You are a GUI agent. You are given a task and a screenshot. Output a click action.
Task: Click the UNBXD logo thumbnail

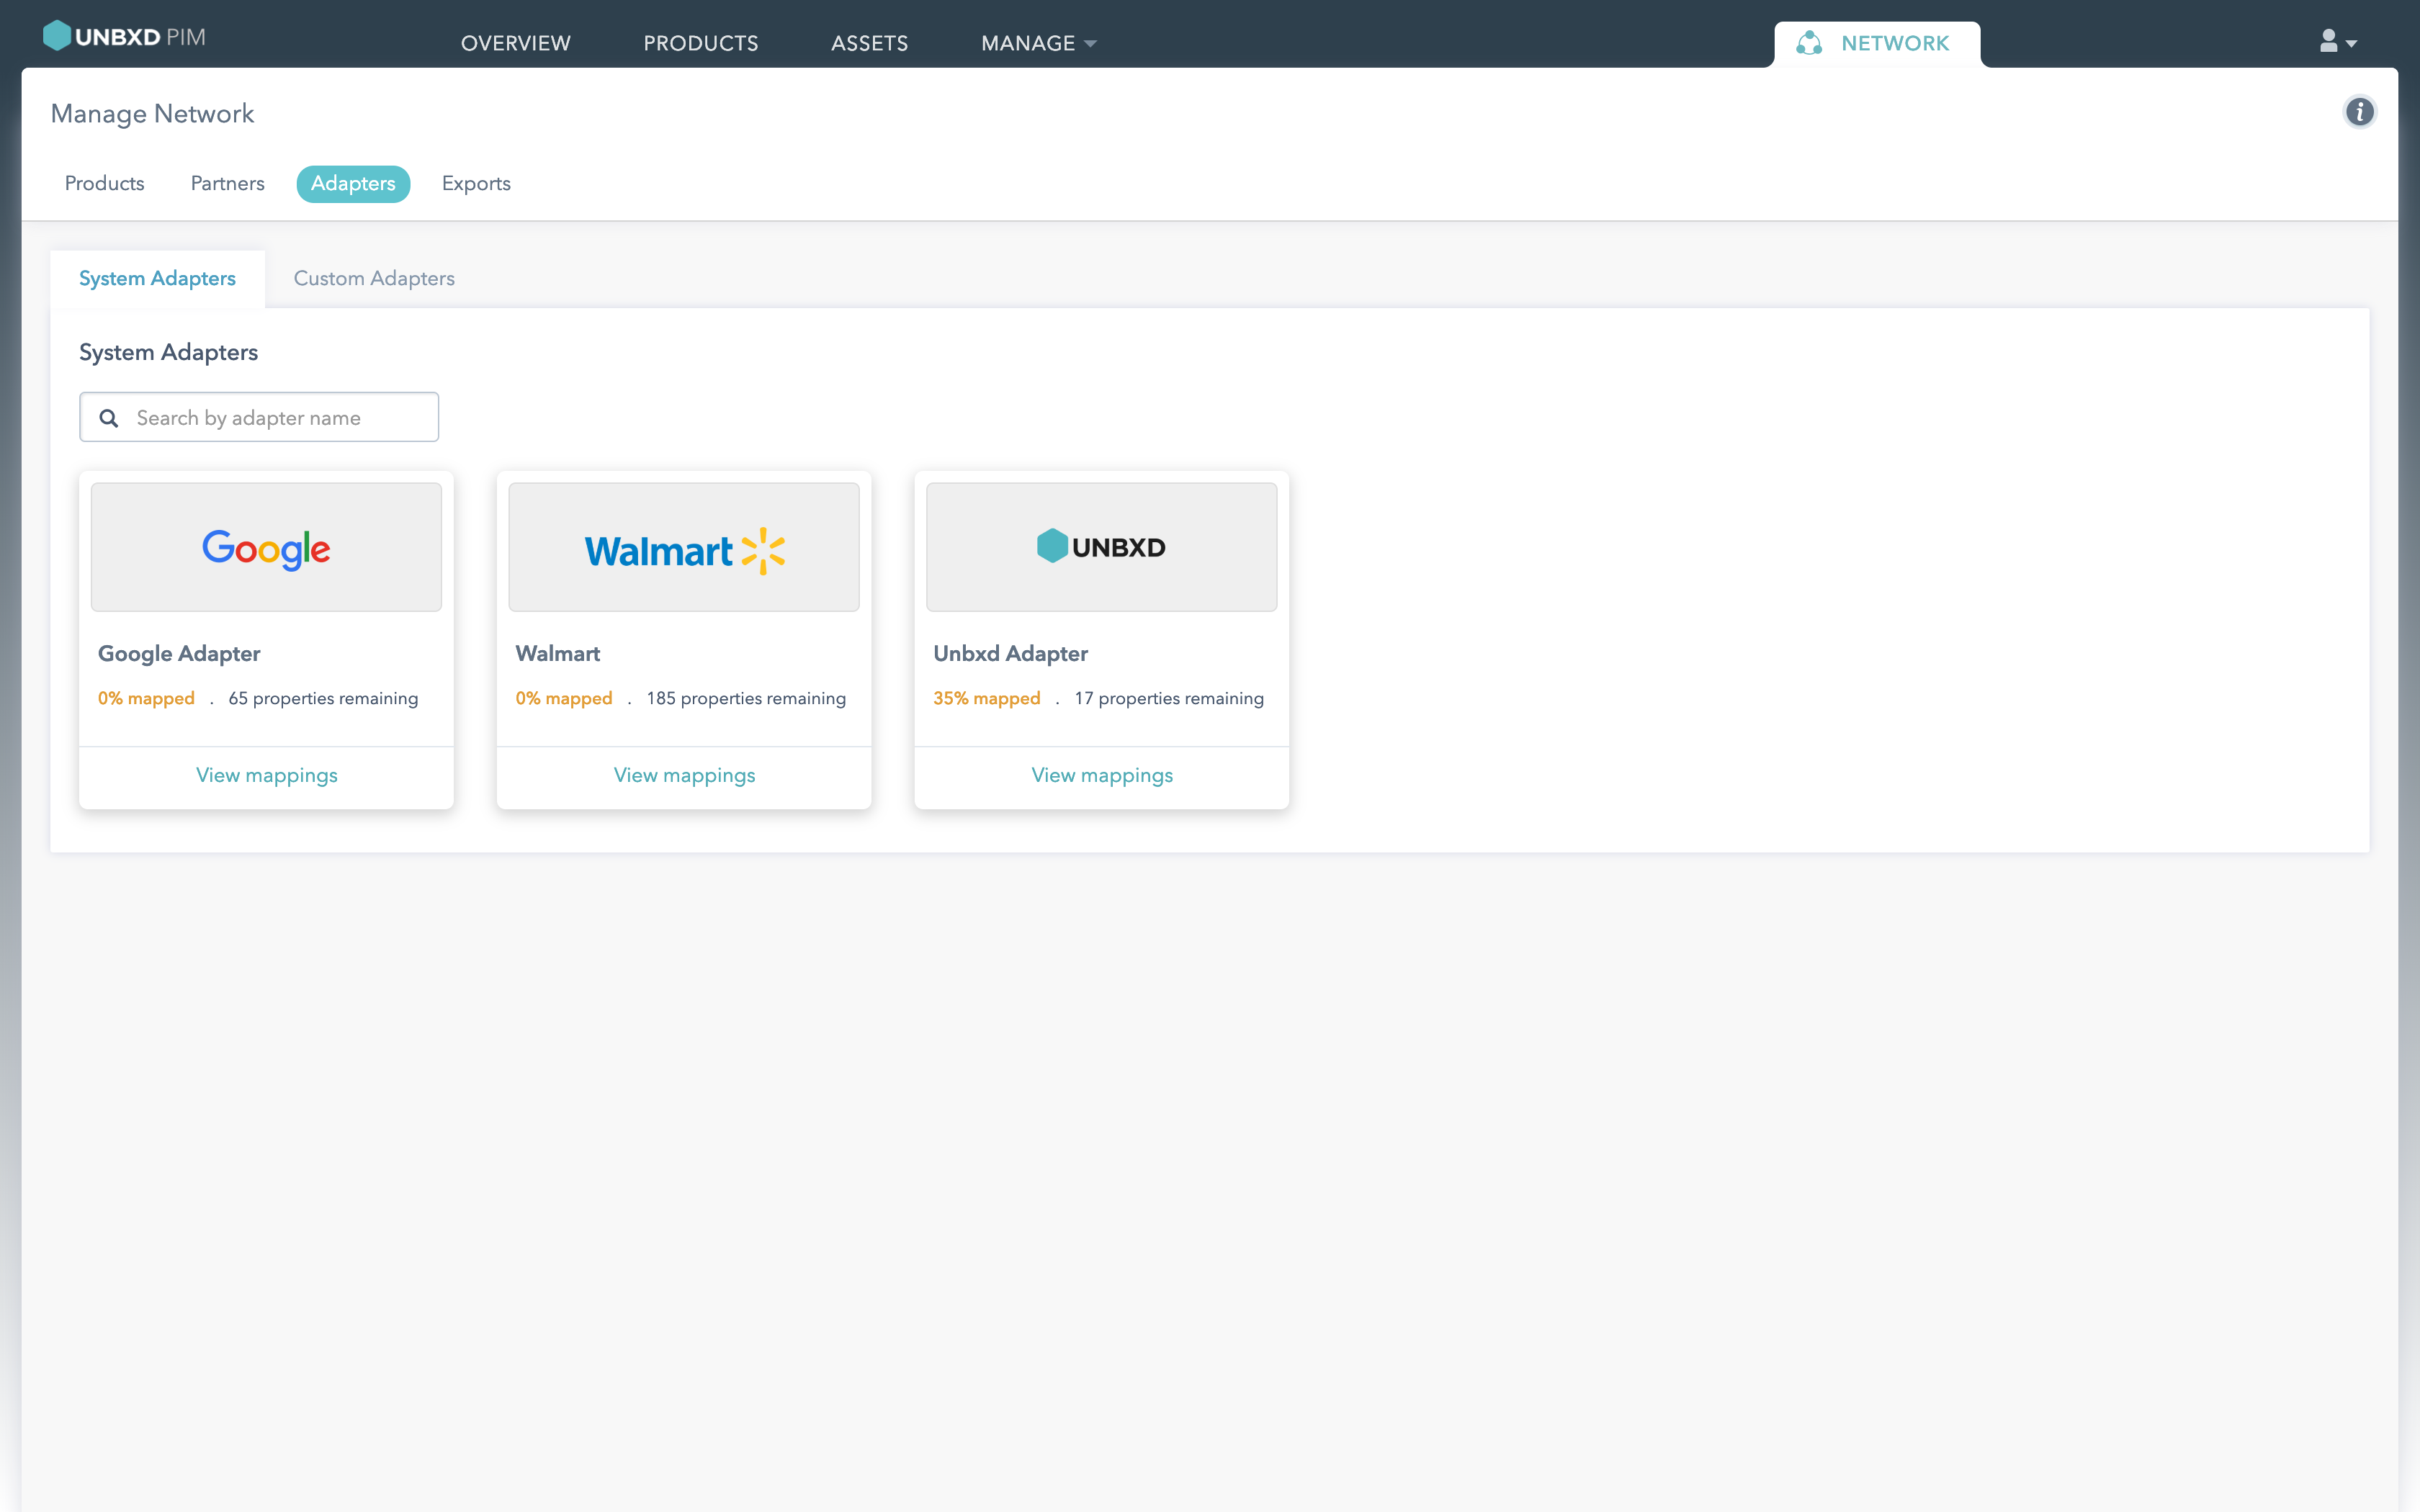click(x=1101, y=547)
